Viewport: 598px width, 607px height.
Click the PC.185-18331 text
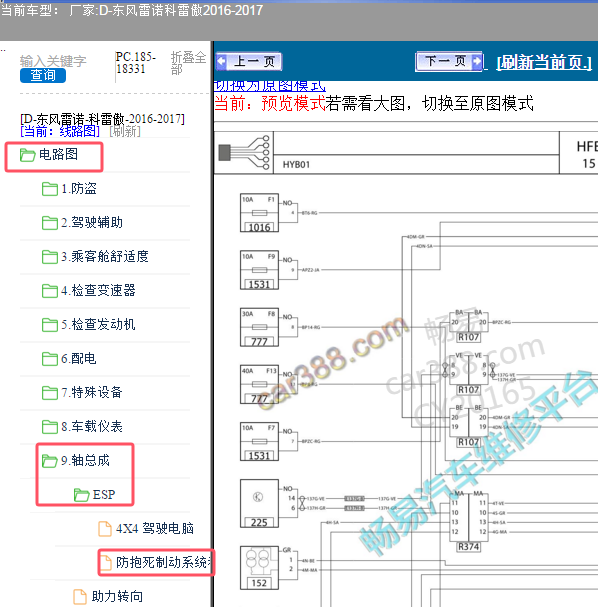135,63
